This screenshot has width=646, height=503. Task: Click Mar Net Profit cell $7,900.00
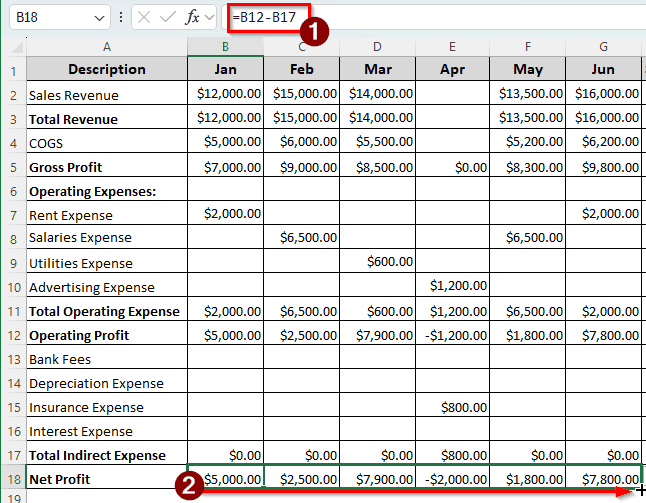tap(377, 477)
